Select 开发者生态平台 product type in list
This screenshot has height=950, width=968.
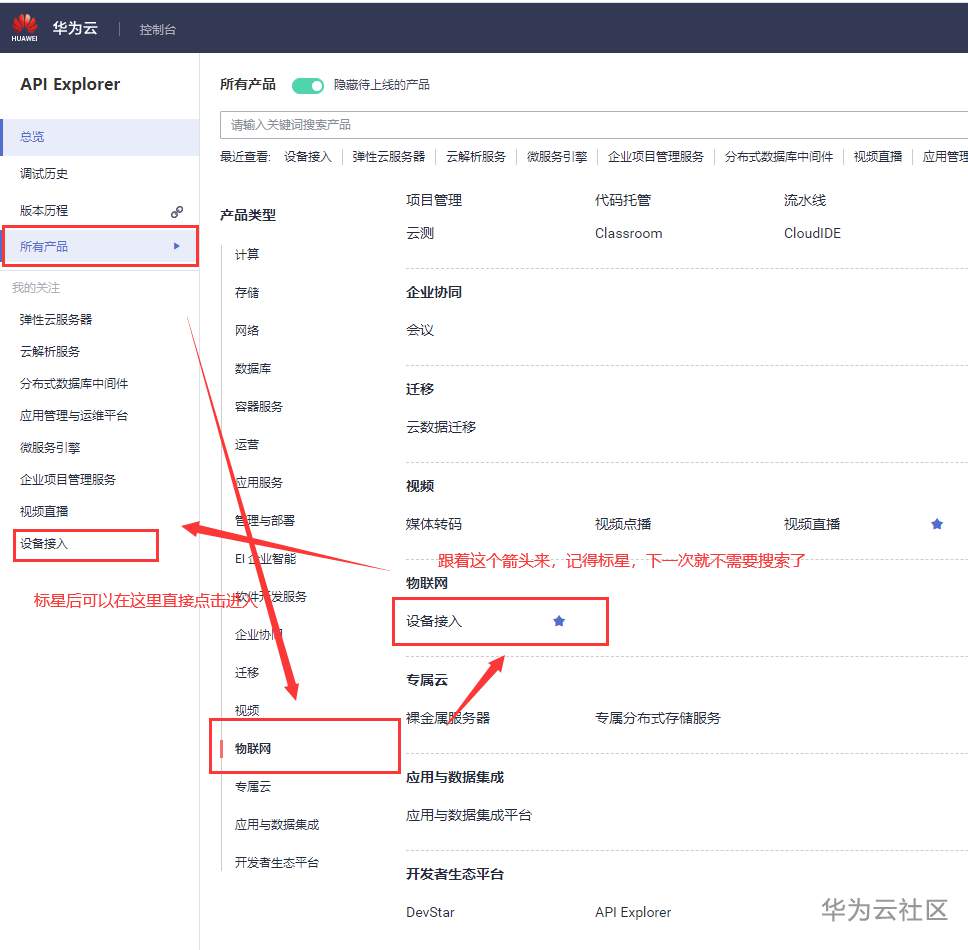pyautogui.click(x=277, y=862)
